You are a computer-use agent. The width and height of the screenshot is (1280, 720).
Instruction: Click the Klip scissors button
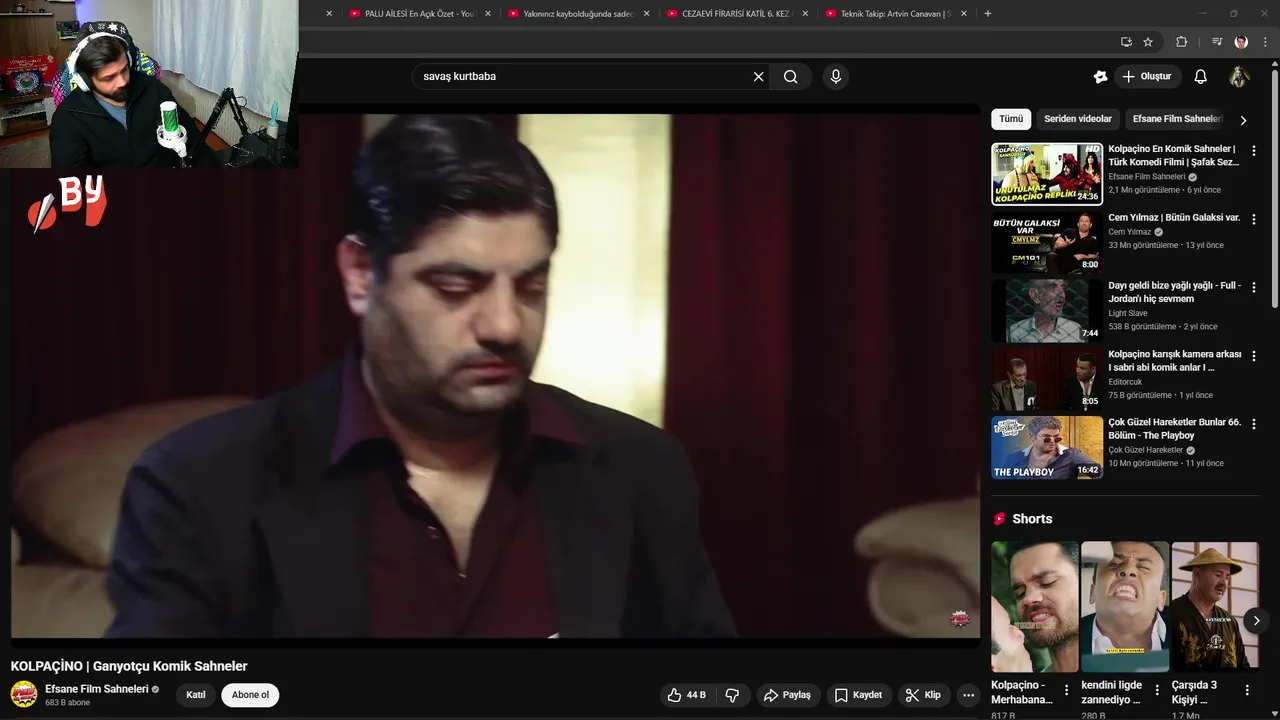click(923, 695)
